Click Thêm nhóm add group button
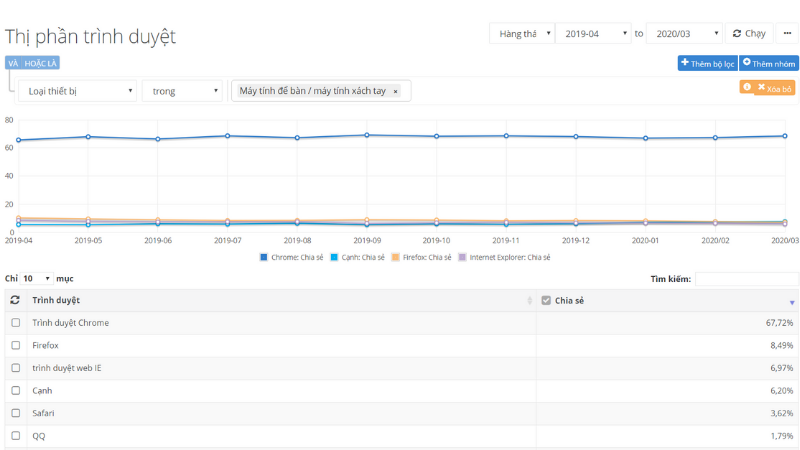This screenshot has width=800, height=450. coord(769,63)
